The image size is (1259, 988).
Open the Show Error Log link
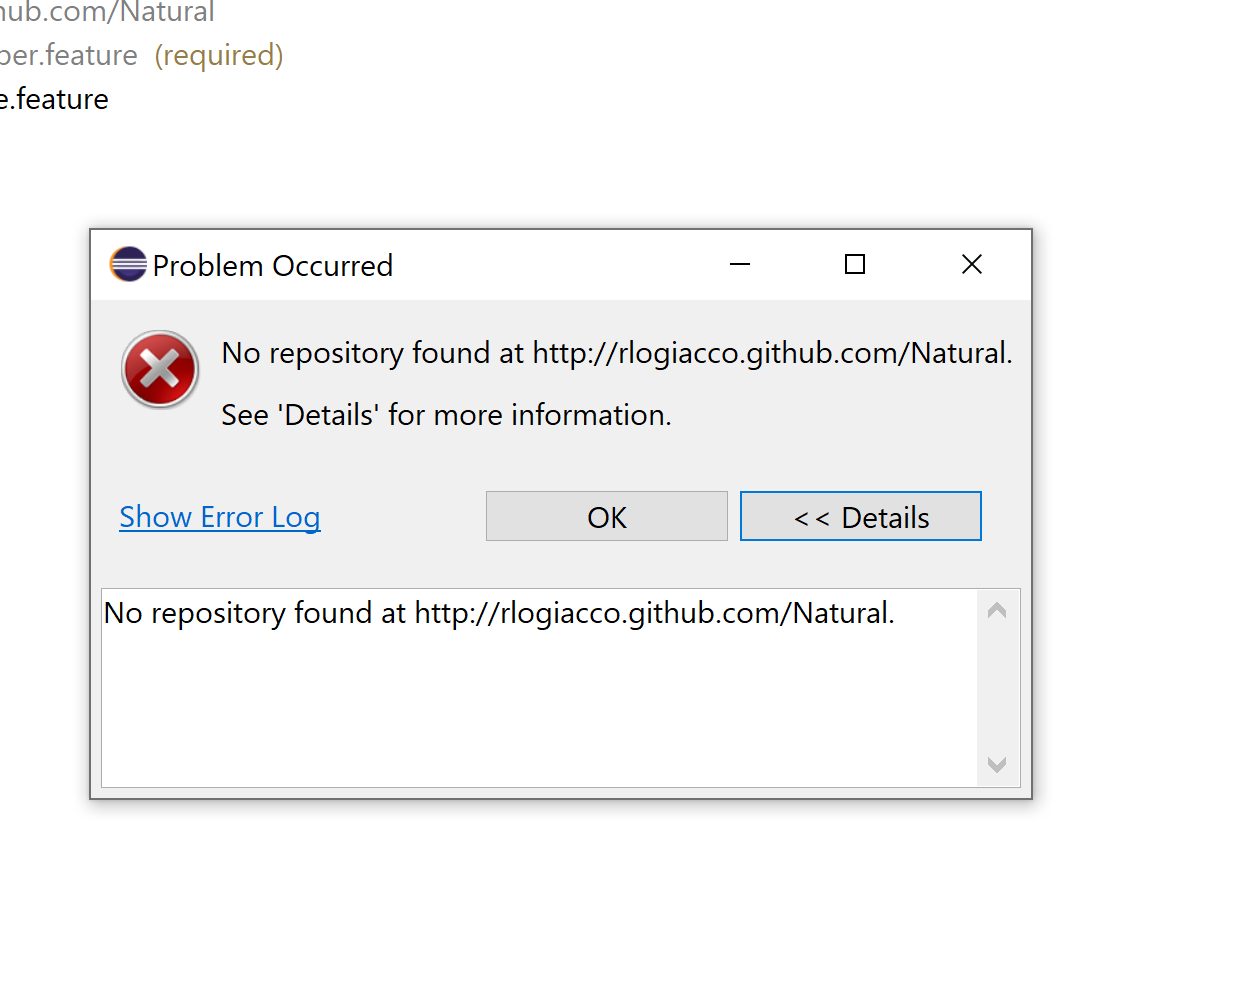click(x=220, y=517)
